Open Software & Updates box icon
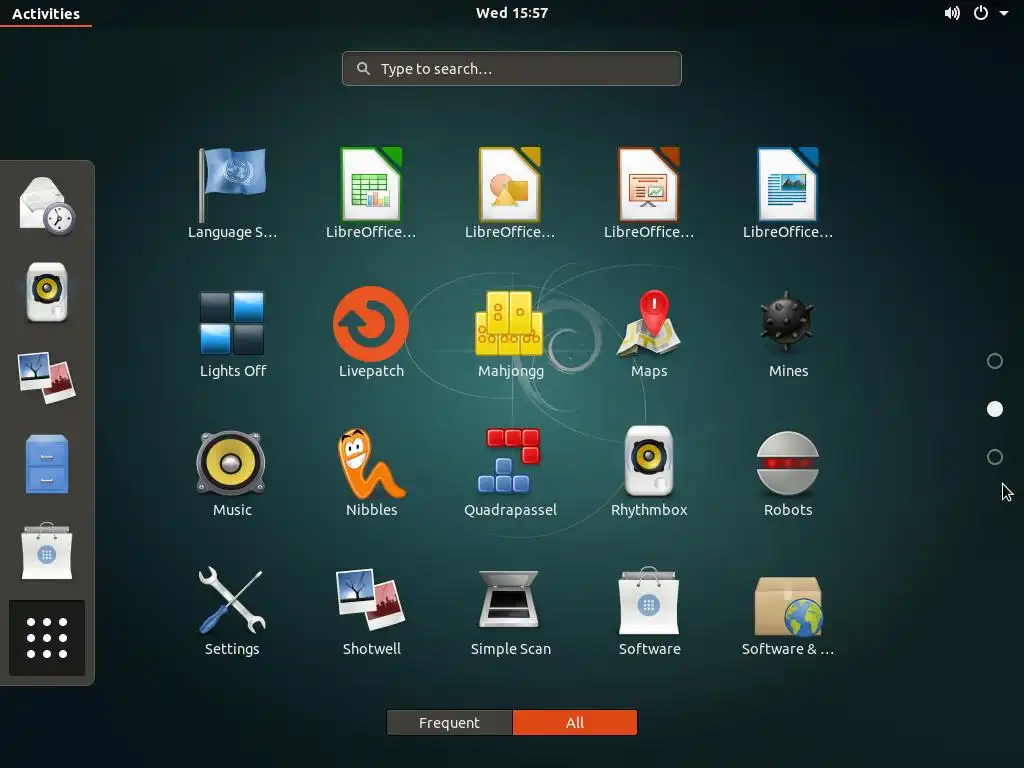This screenshot has height=768, width=1024. [x=788, y=605]
